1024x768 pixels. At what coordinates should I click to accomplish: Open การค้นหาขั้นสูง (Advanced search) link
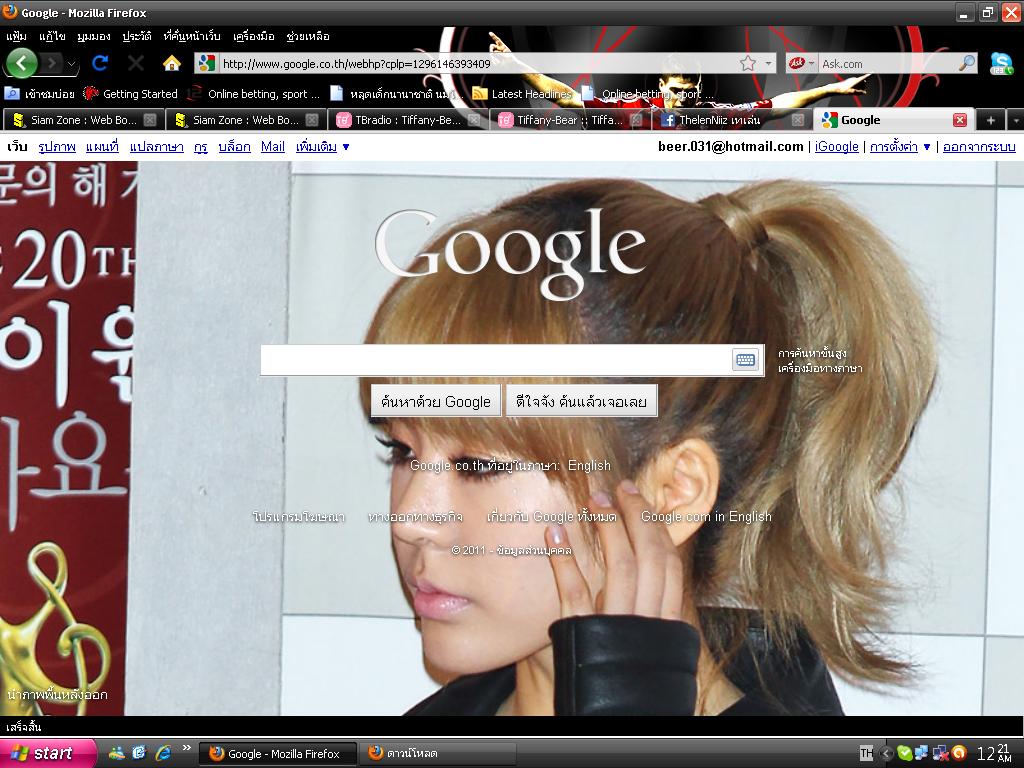pos(812,353)
